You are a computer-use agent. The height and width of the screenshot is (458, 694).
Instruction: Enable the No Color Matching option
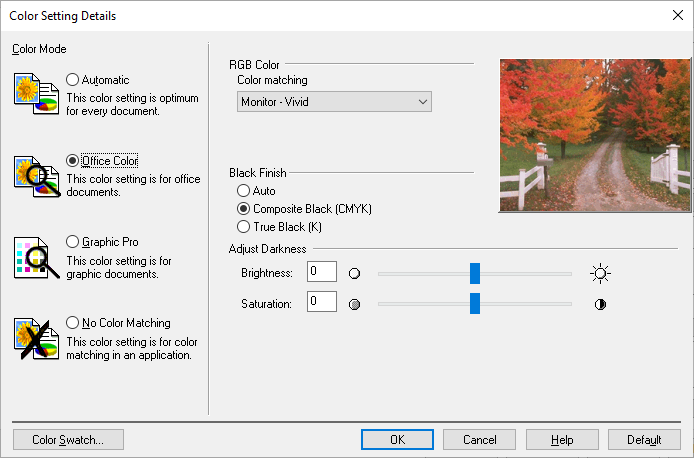click(x=73, y=323)
